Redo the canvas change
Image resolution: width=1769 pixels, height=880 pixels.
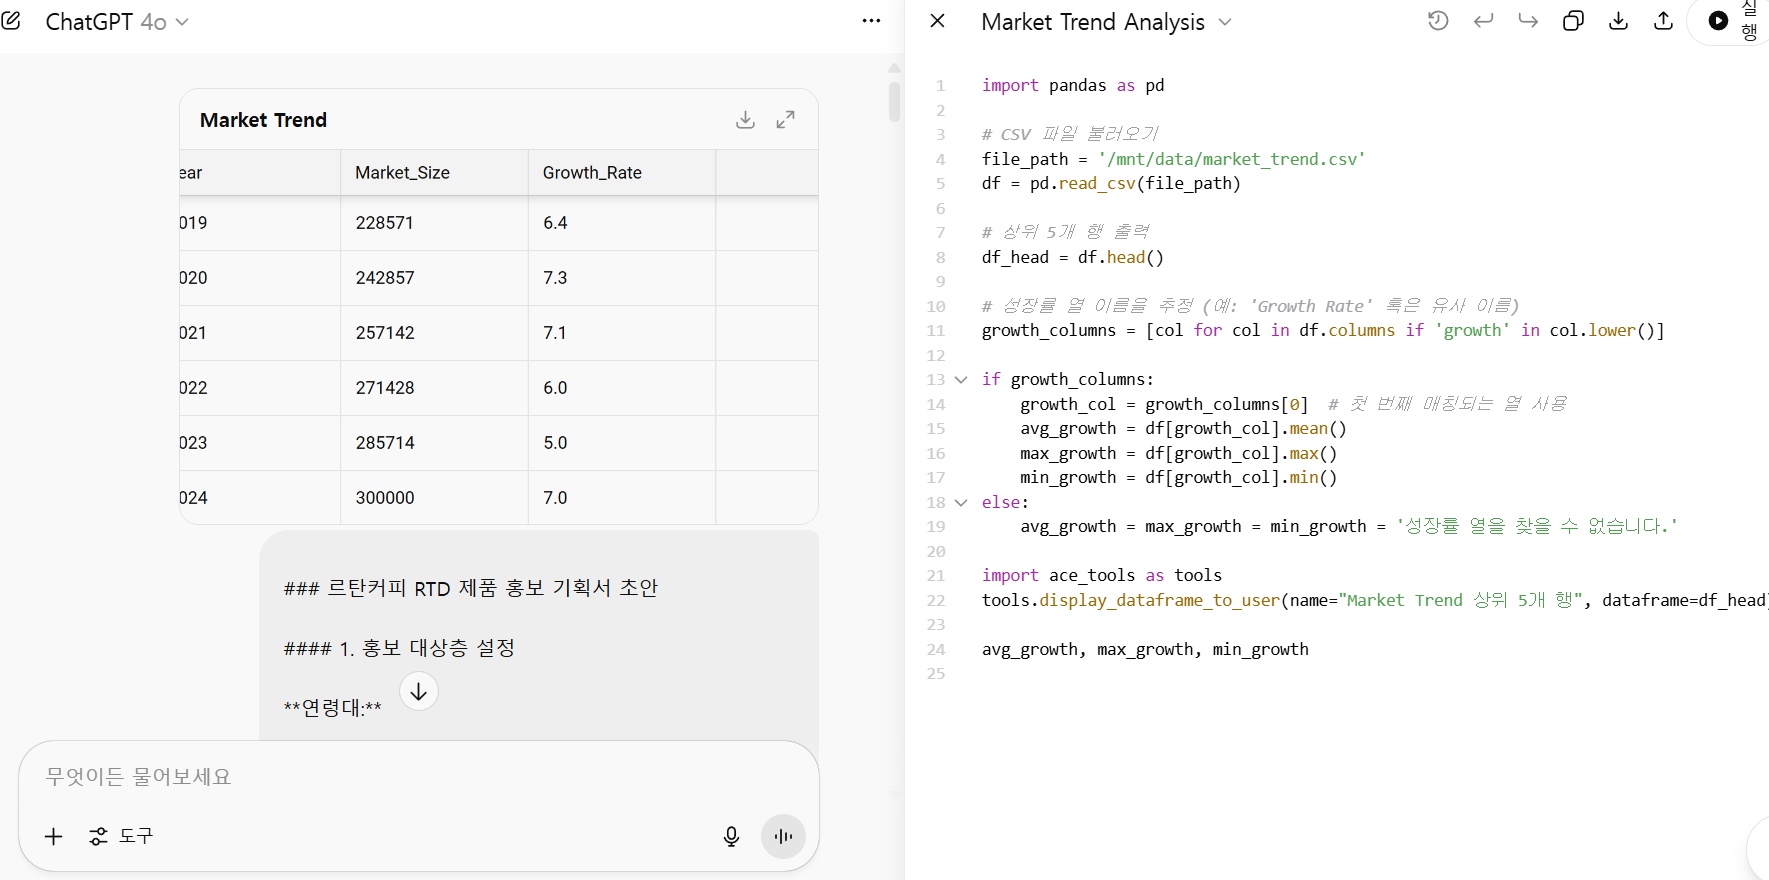point(1528,21)
